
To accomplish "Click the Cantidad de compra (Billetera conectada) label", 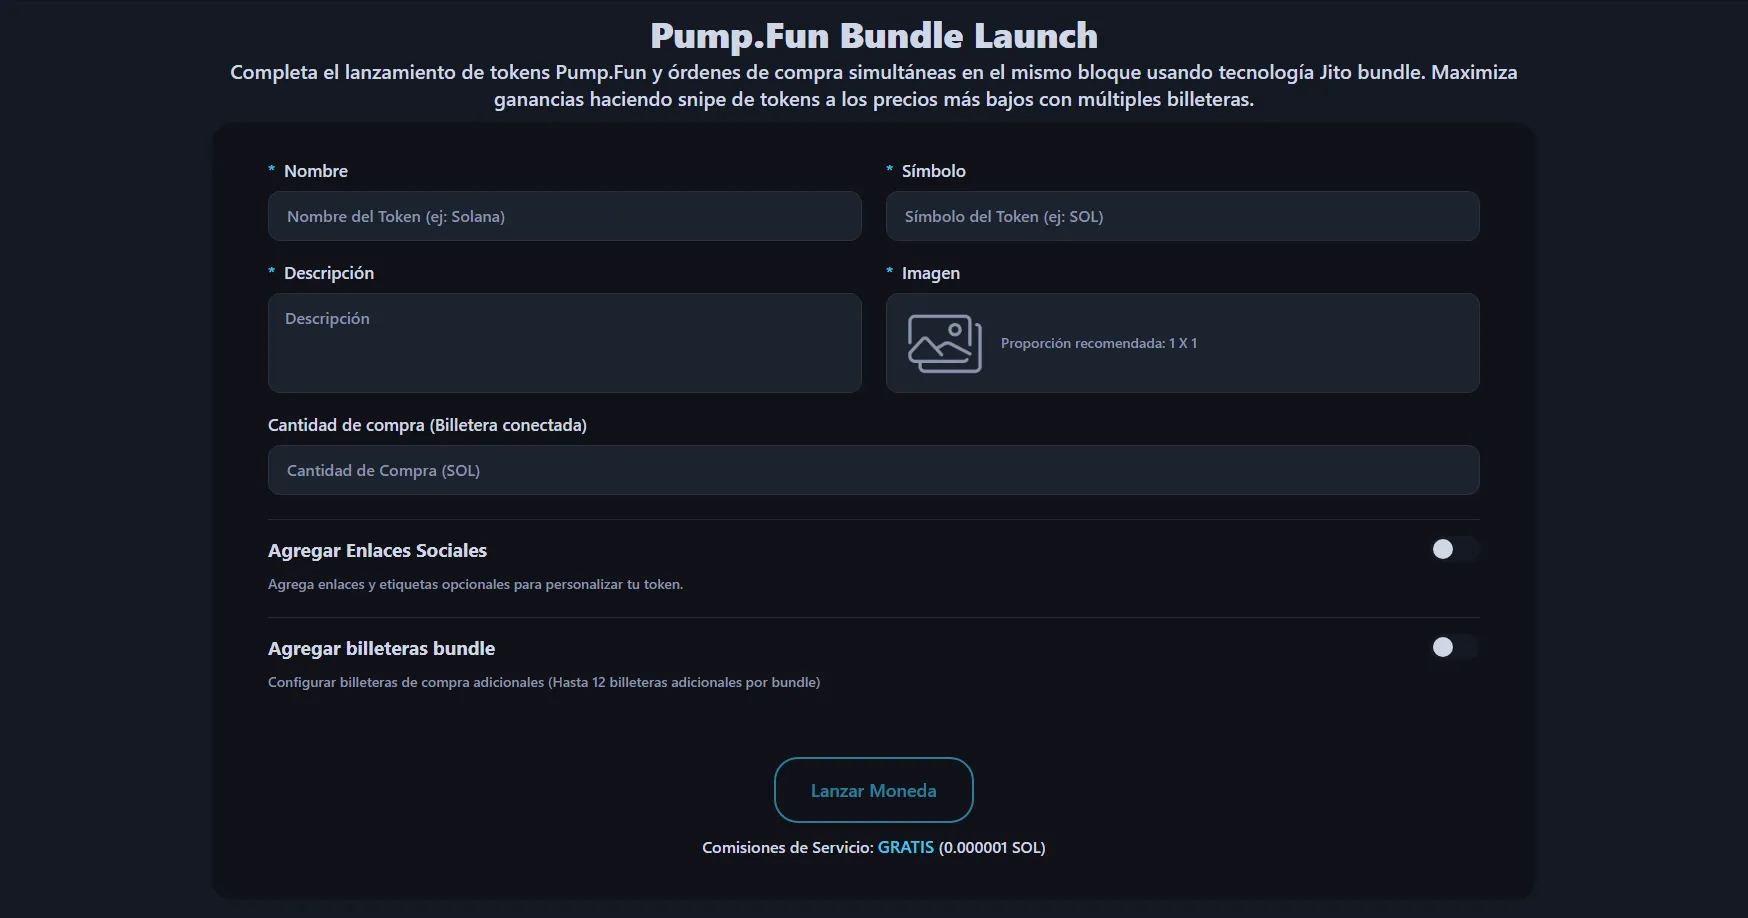I will click(427, 425).
